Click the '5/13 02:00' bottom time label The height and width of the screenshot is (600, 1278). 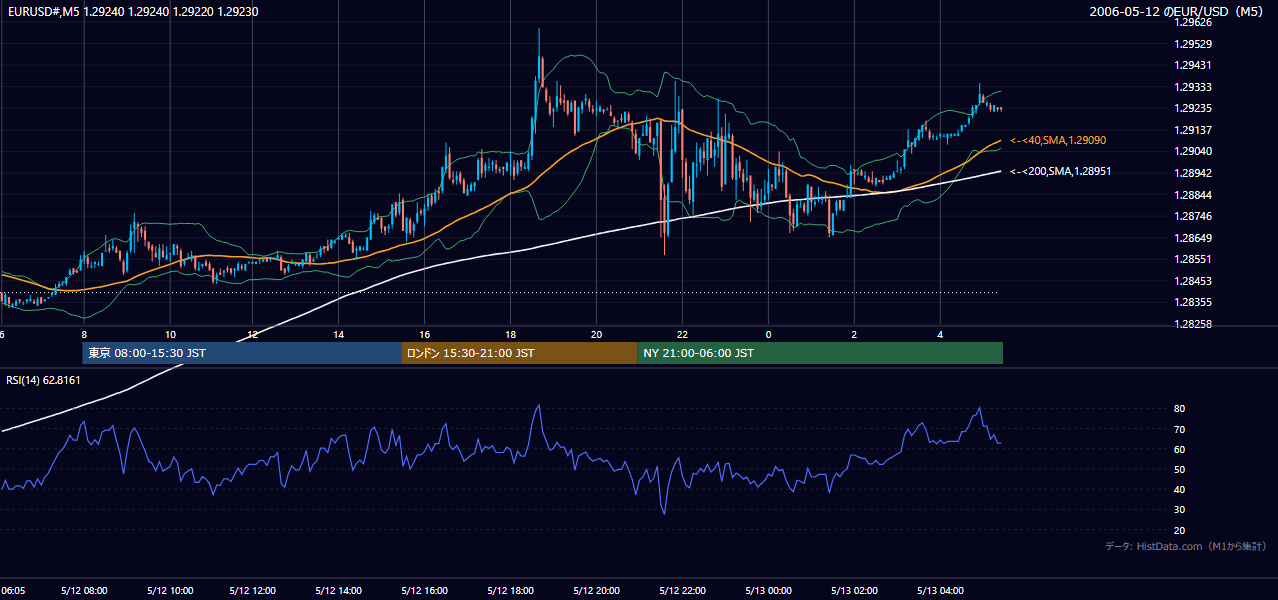[855, 591]
